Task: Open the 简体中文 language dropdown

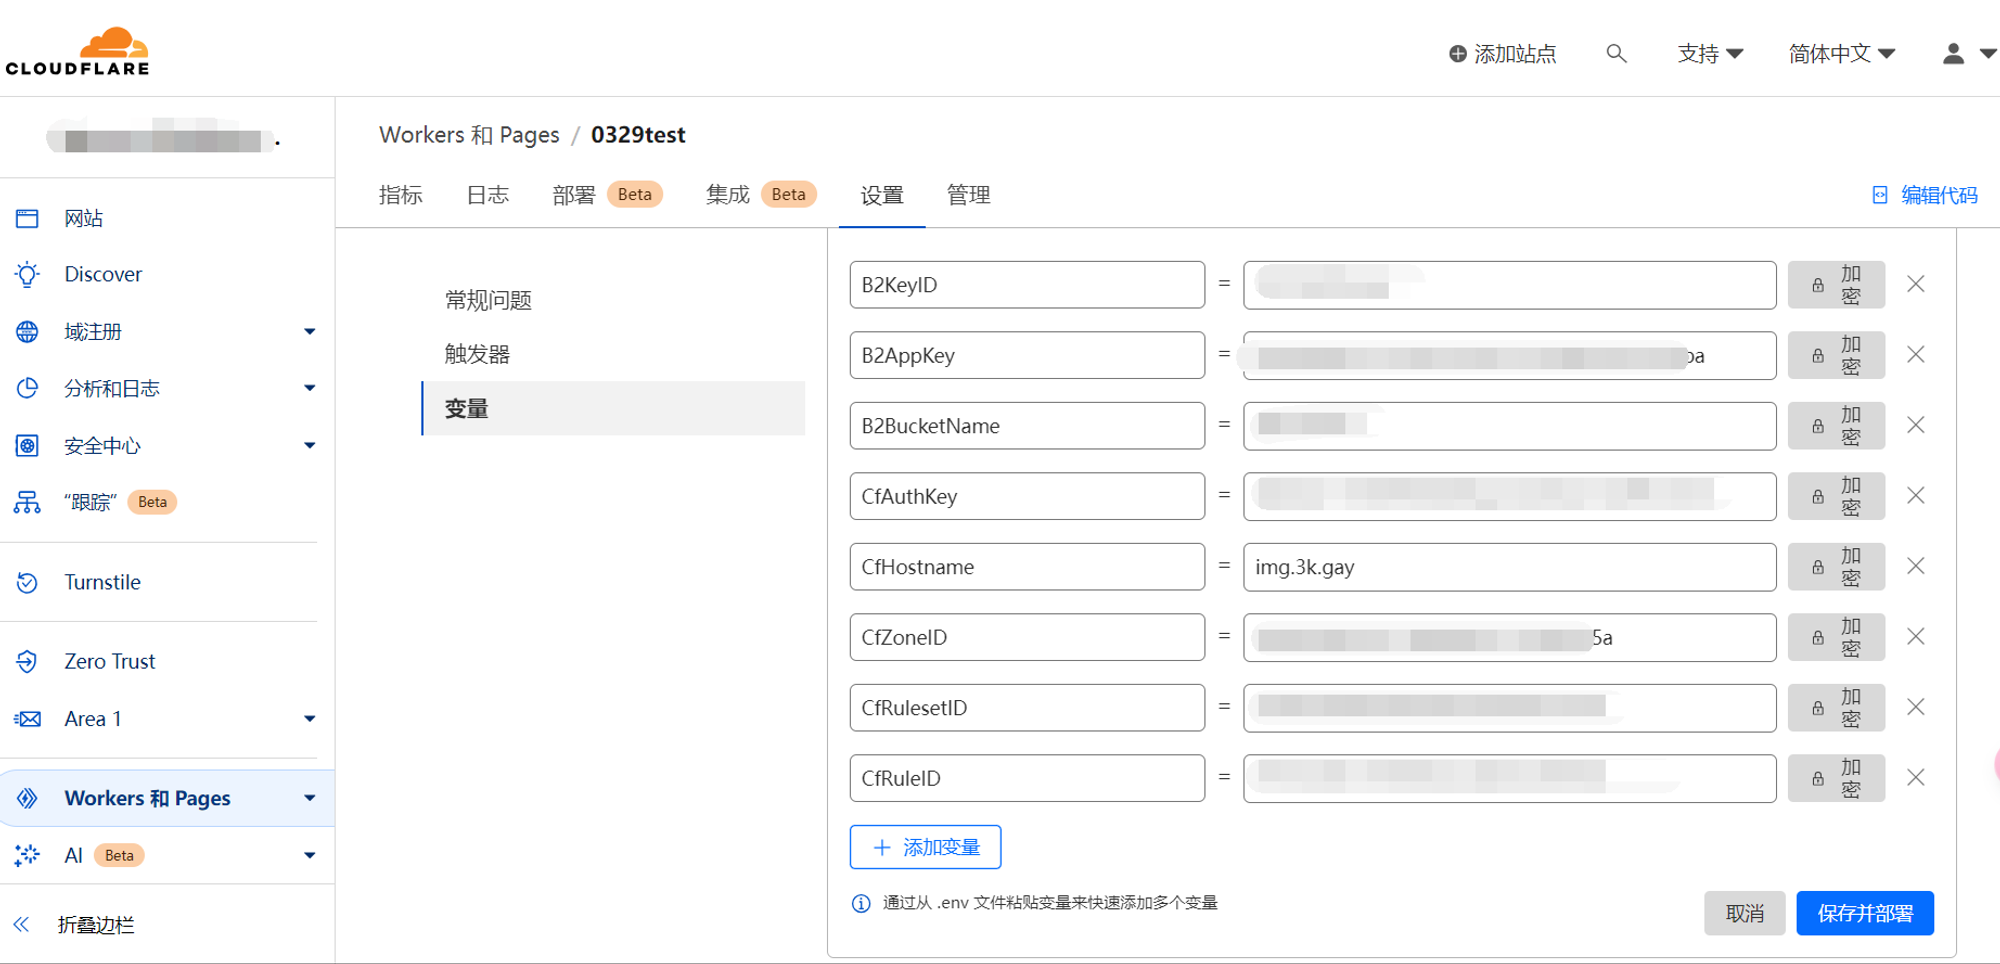Action: coord(1842,53)
